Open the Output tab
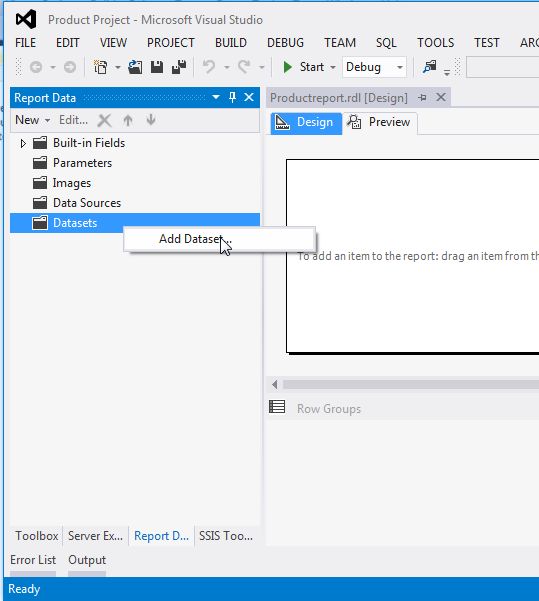This screenshot has height=601, width=539. click(x=87, y=560)
